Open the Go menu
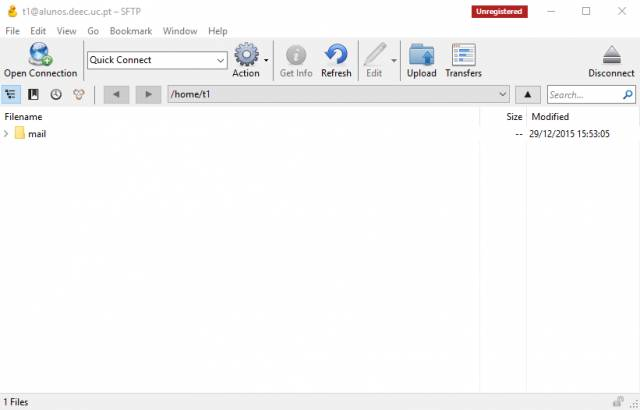This screenshot has height=410, width=640. coord(93,31)
